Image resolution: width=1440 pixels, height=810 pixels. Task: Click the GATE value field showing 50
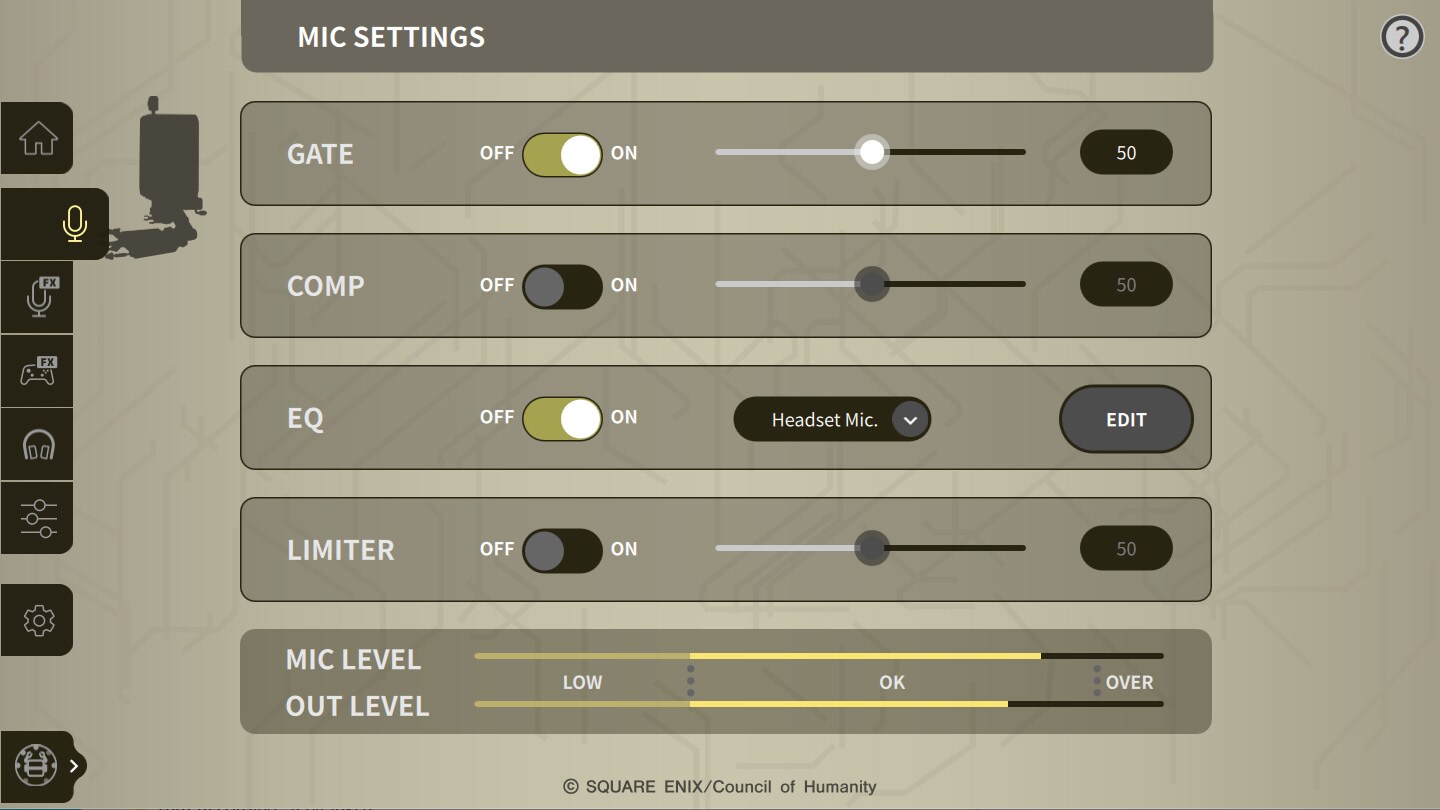coord(1126,152)
